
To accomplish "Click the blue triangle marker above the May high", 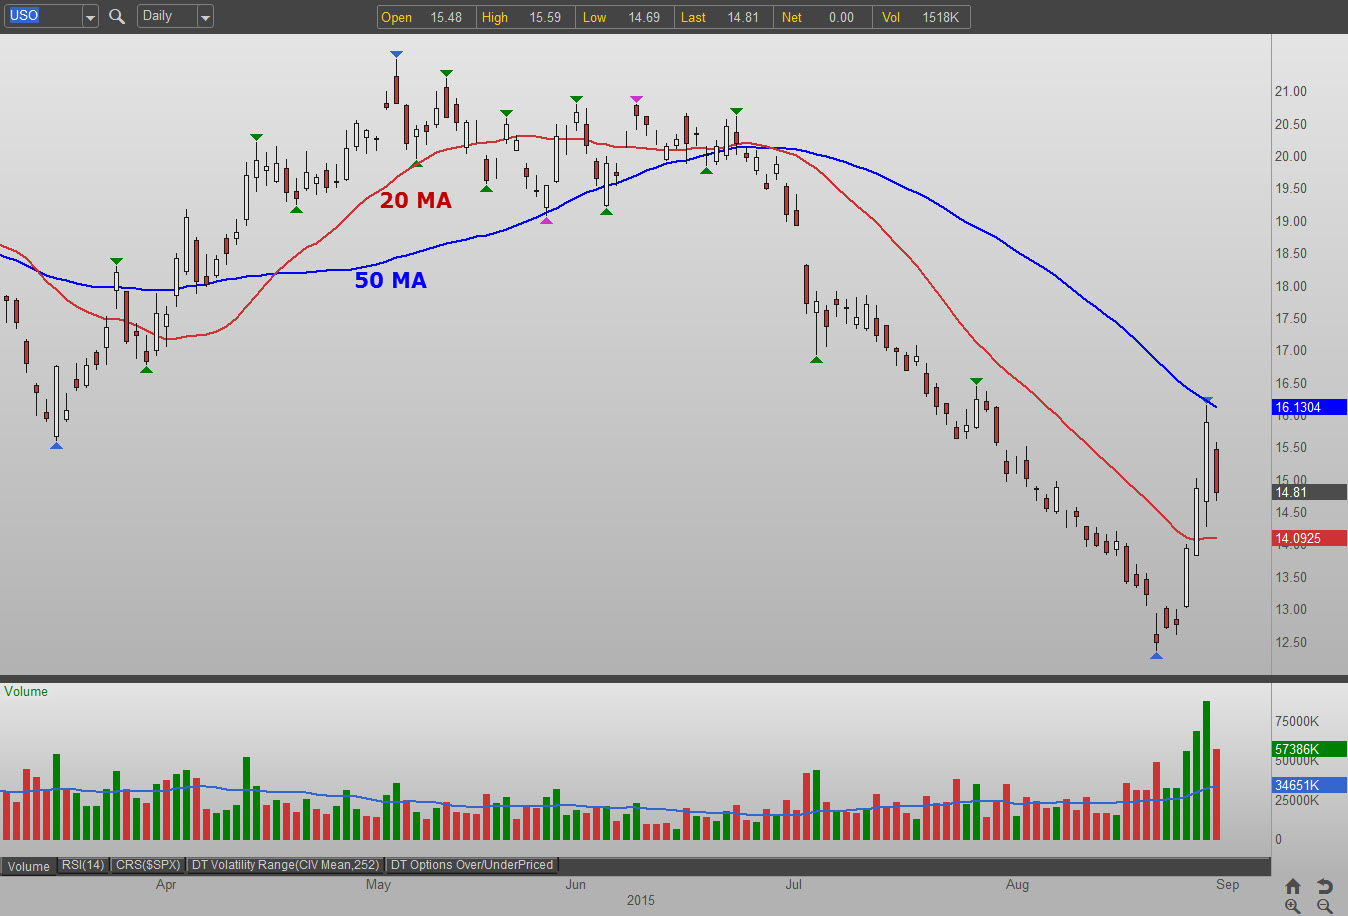I will [x=396, y=54].
